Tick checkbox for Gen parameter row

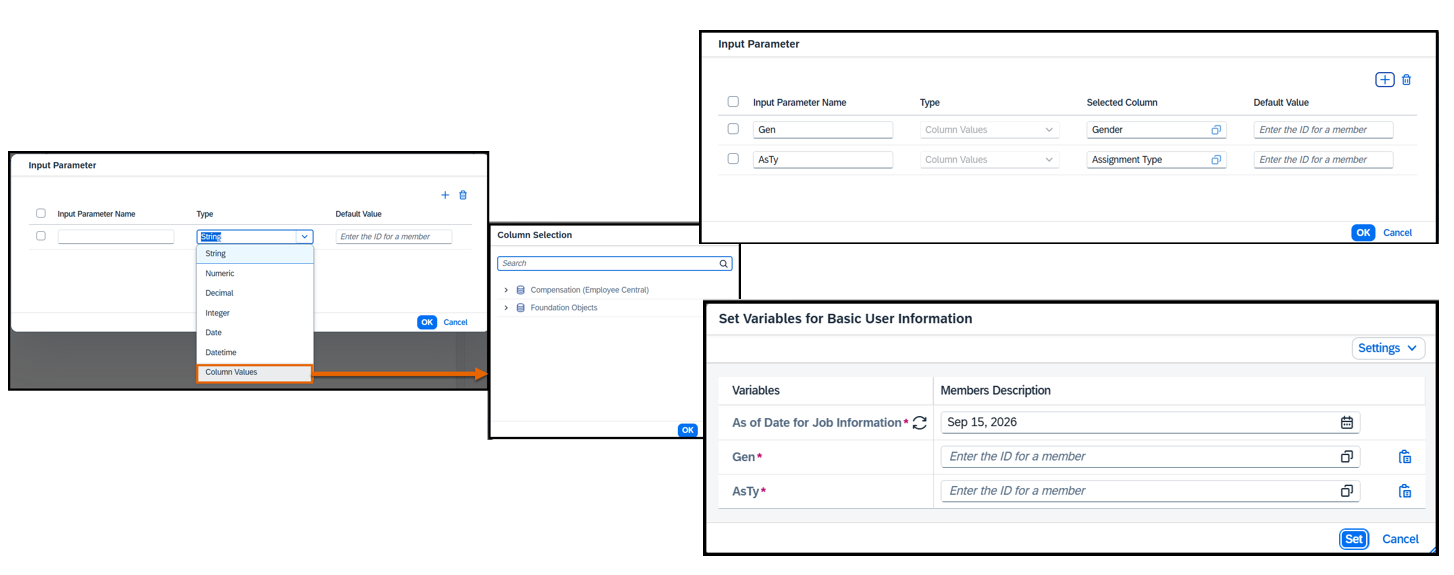coord(733,129)
